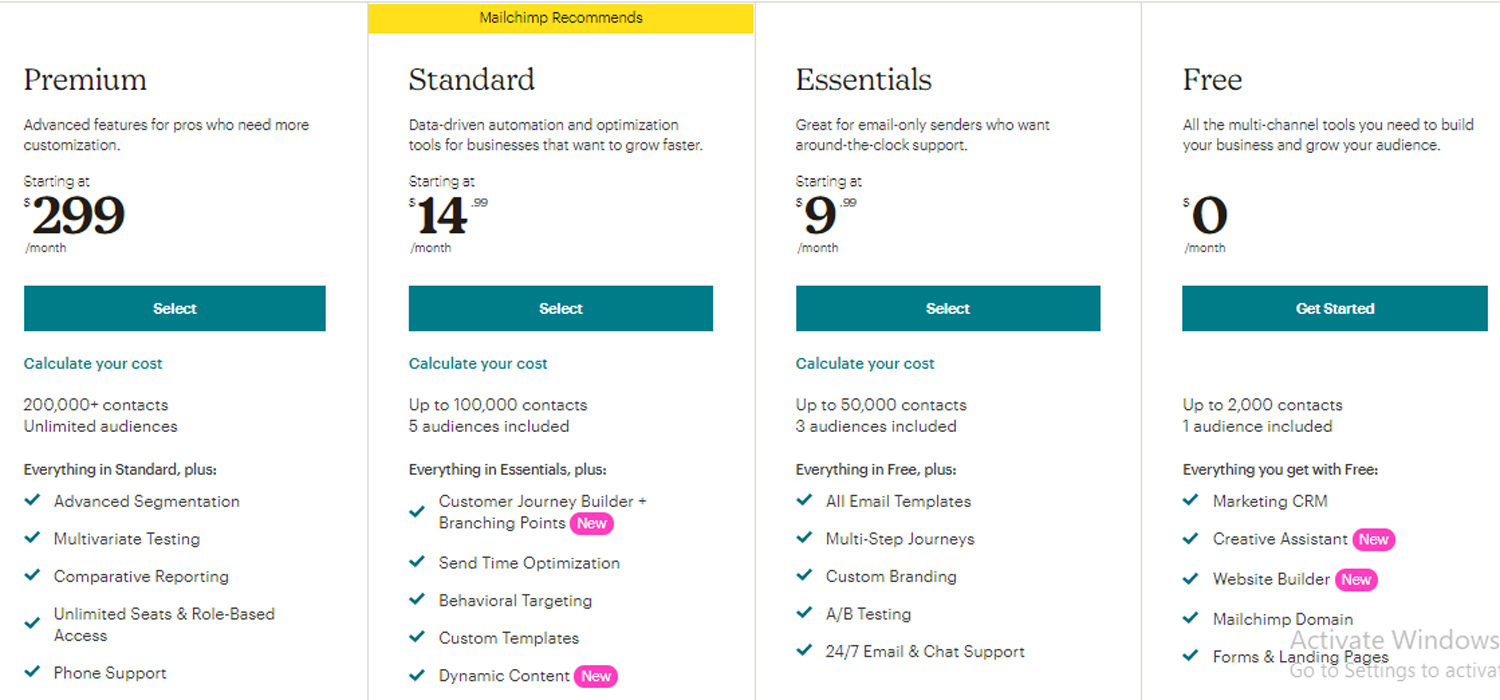Click the New badge beside Website Builder
The height and width of the screenshot is (700, 1500).
(1356, 580)
